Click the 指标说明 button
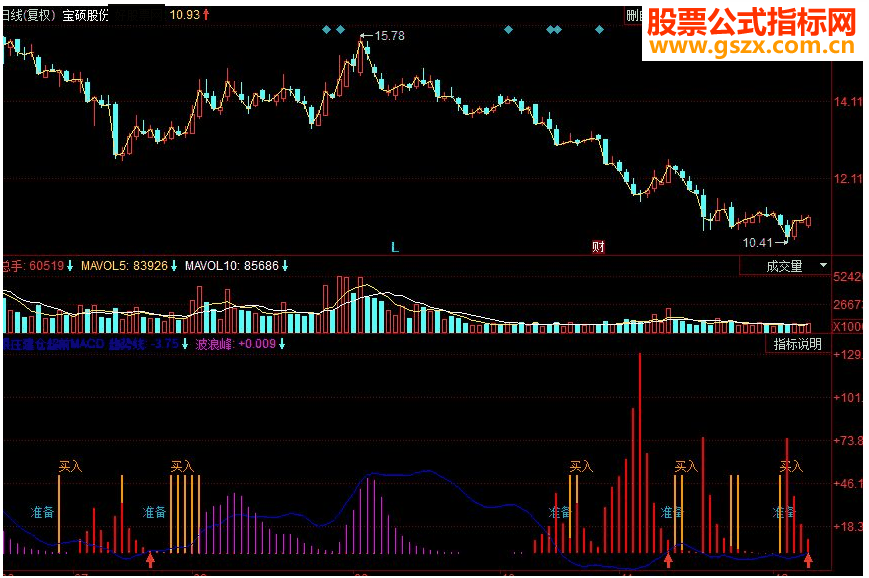This screenshot has height=578, width=869. tap(797, 345)
